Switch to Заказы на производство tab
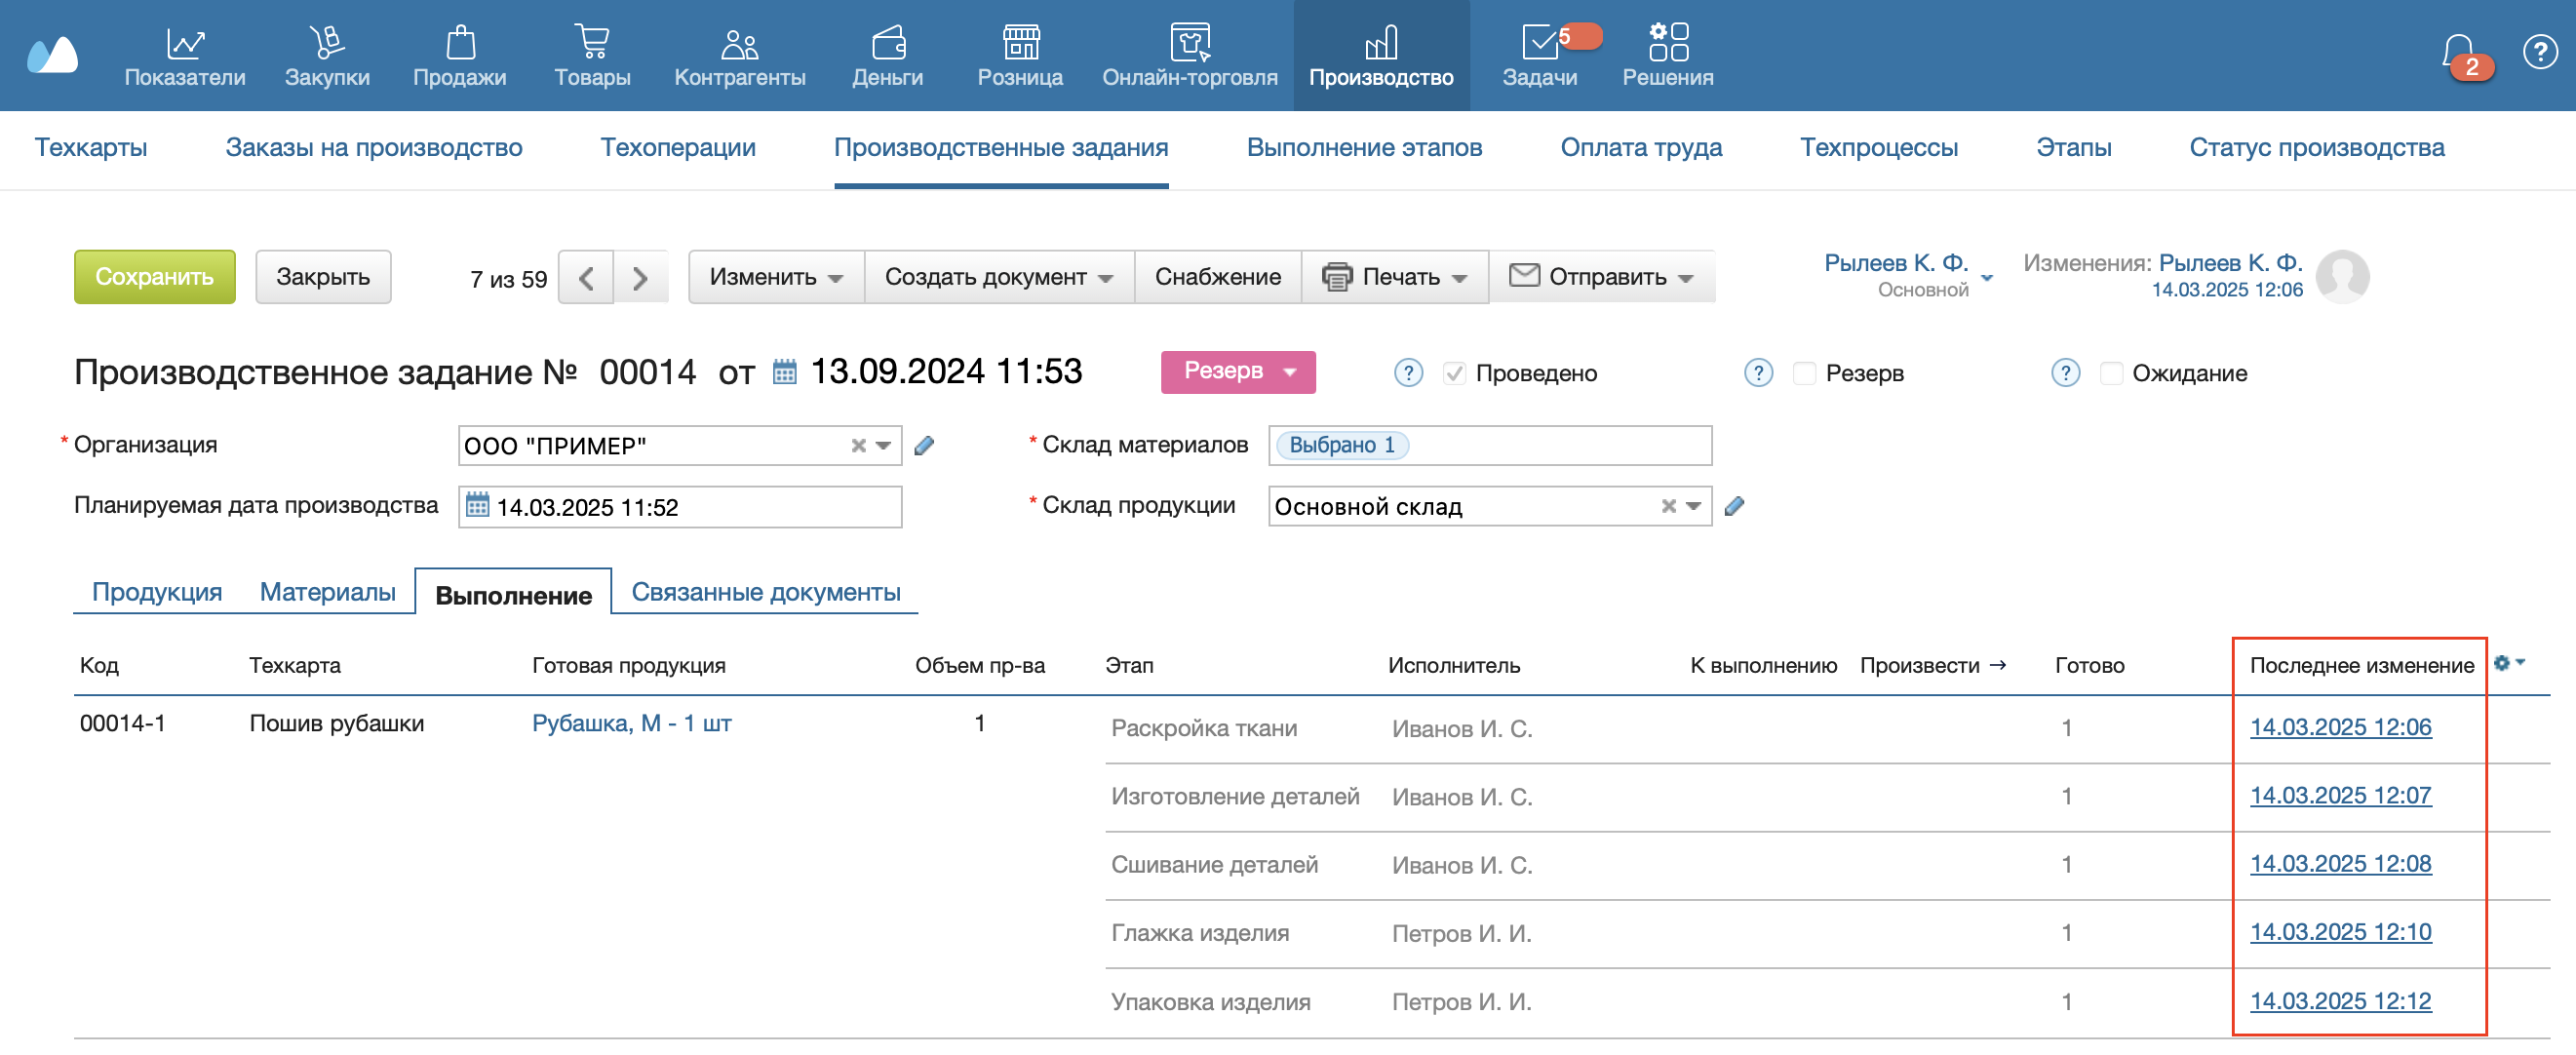 coord(374,148)
